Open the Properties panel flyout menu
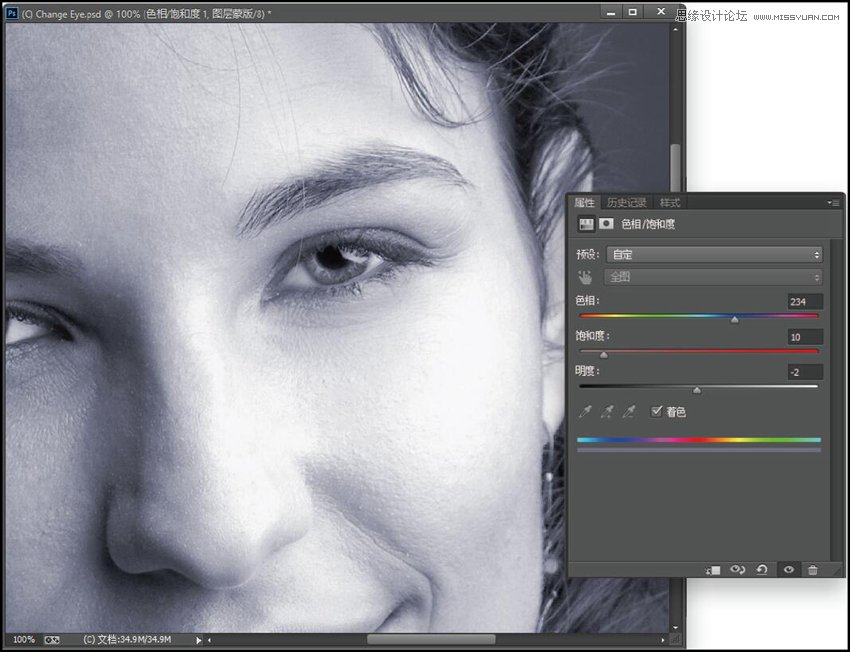 click(x=832, y=202)
